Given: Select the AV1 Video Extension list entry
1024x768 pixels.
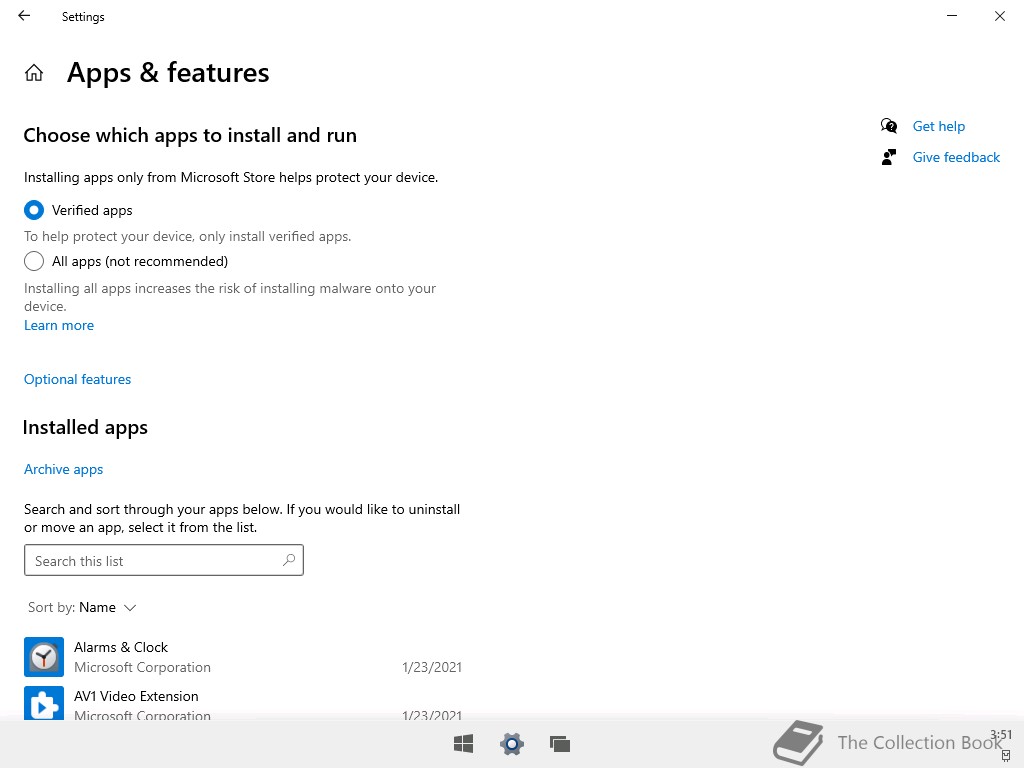Looking at the screenshot, I should coord(243,703).
